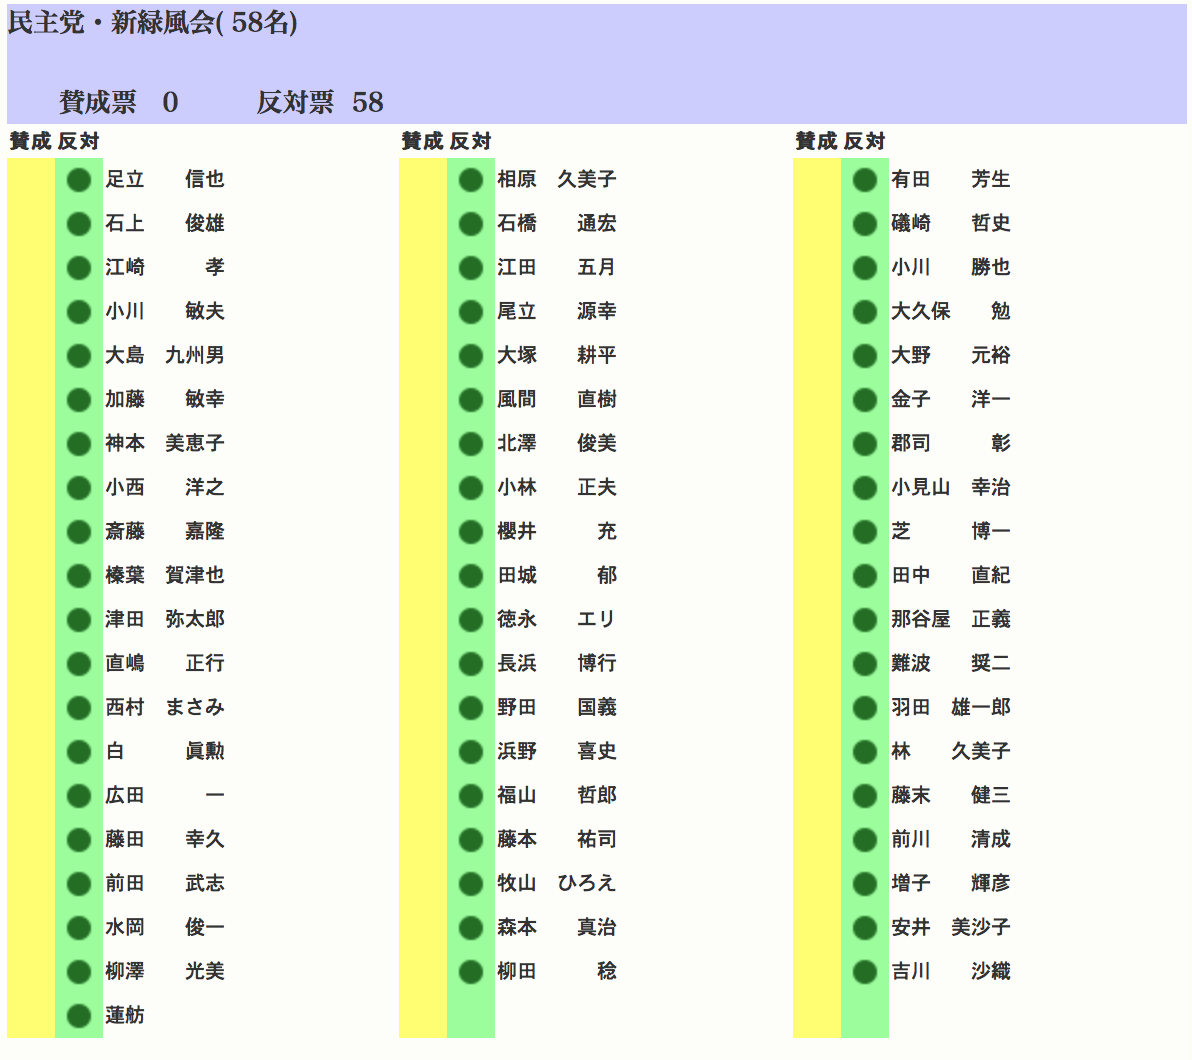Click the name 田中 直紀
The width and height of the screenshot is (1192, 1060).
(951, 576)
